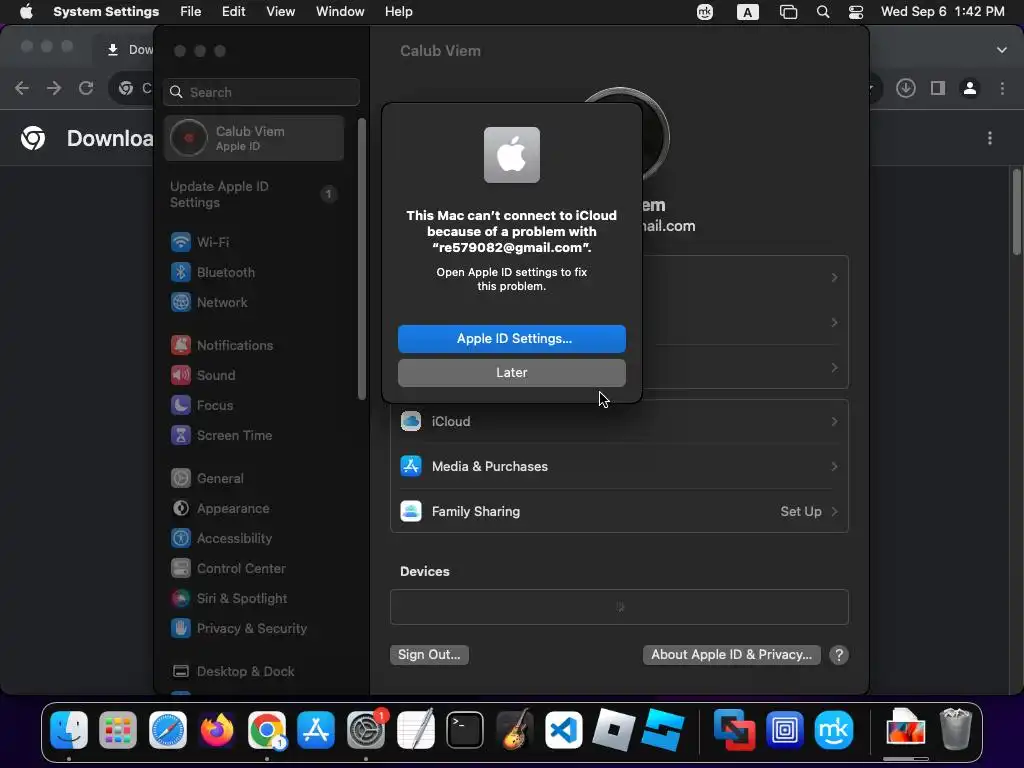Open the Trash in the Dock
This screenshot has width=1024, height=768.
(955, 730)
